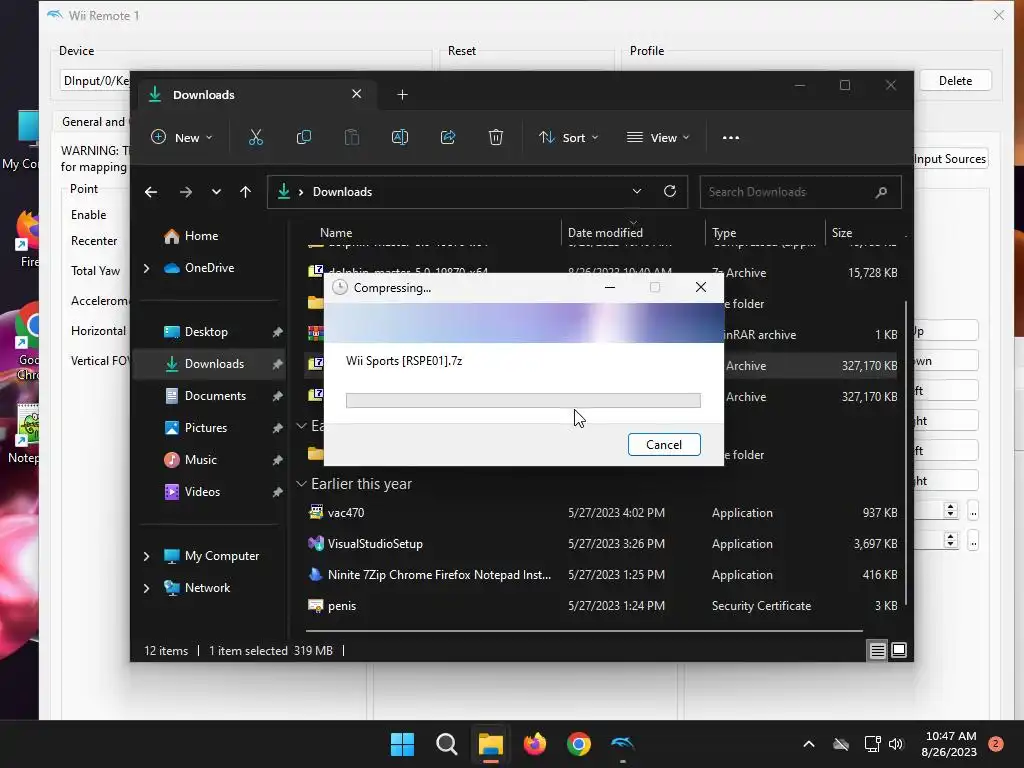
Task: Select Ninite 7Zip Chrome Firefox installer
Action: (x=601, y=575)
